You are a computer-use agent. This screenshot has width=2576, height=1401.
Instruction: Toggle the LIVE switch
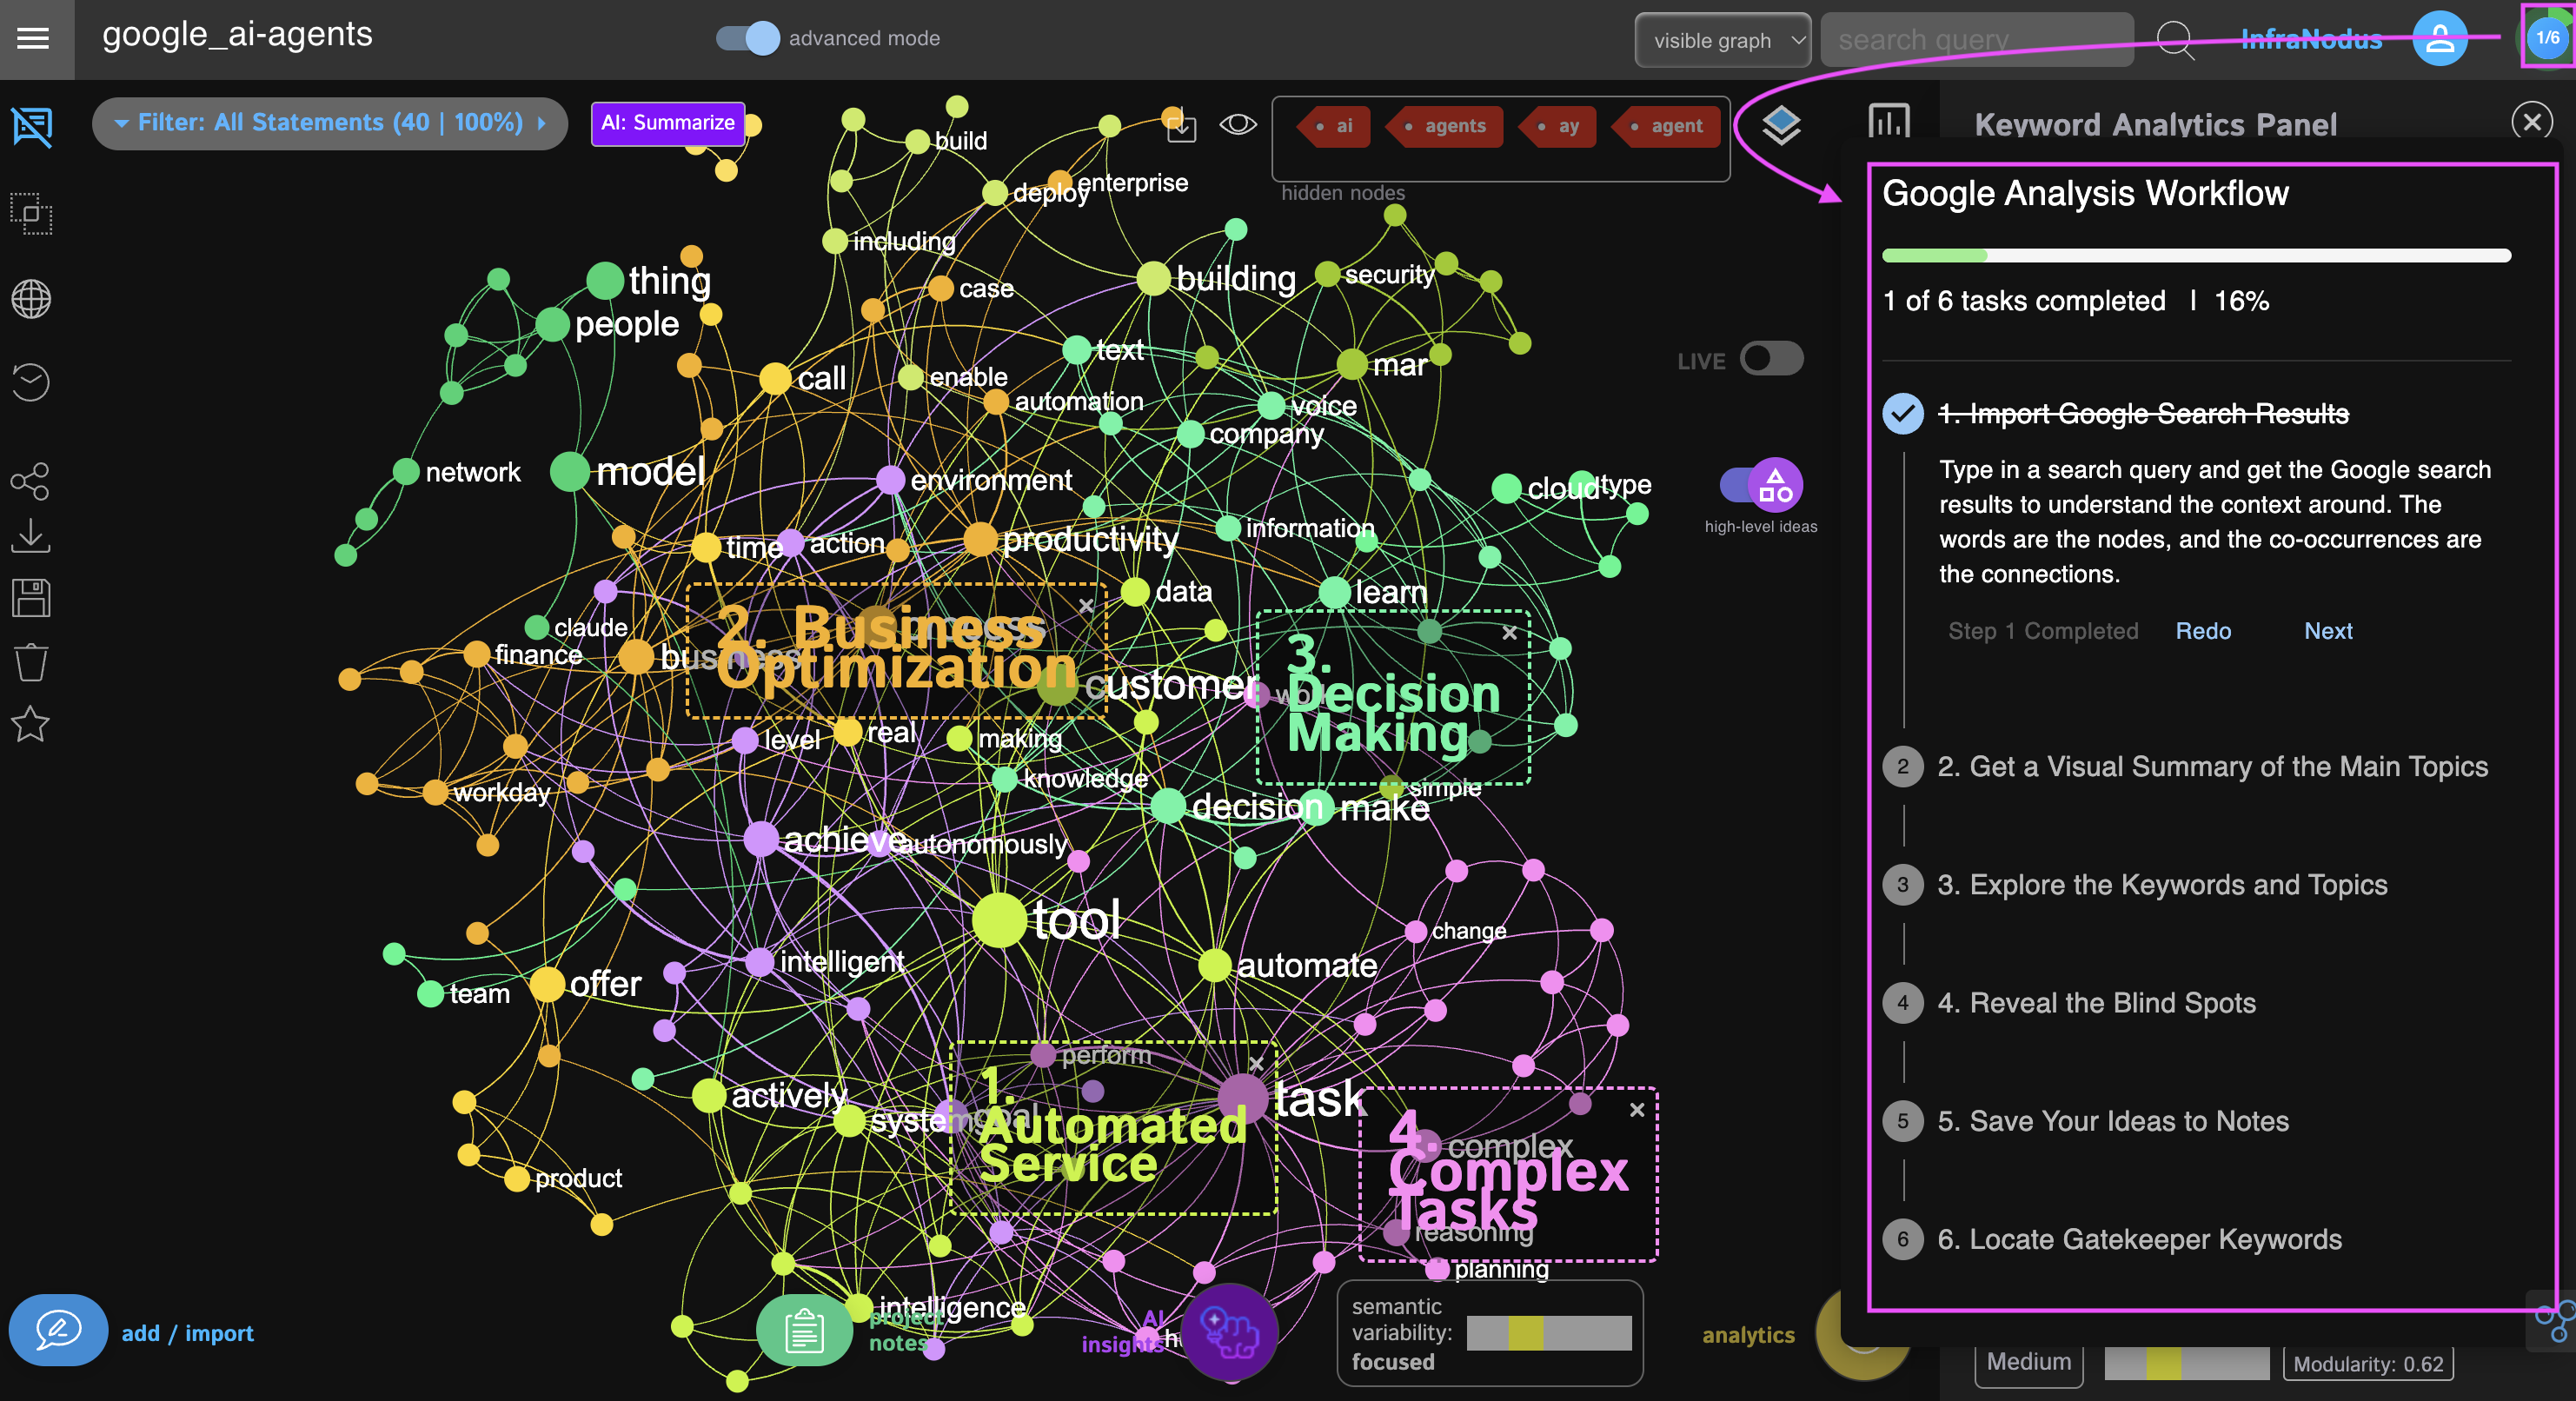(x=1771, y=359)
